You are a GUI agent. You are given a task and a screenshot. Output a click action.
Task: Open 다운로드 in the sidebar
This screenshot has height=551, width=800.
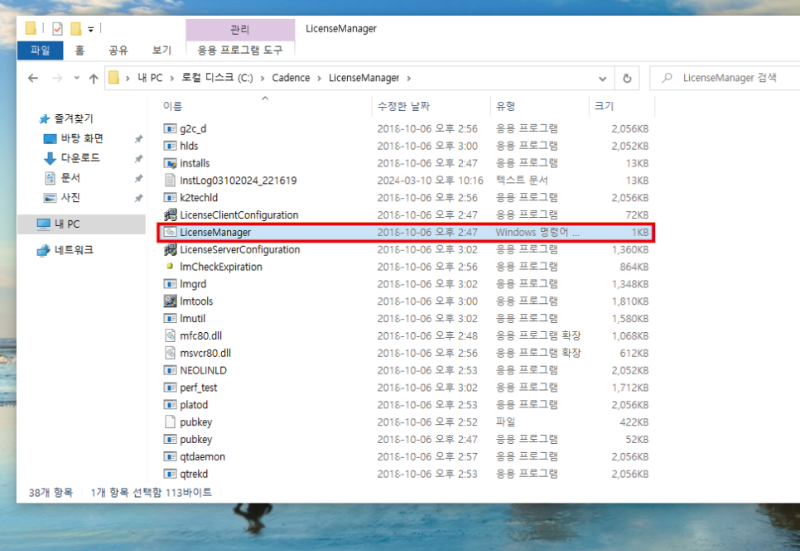click(81, 158)
